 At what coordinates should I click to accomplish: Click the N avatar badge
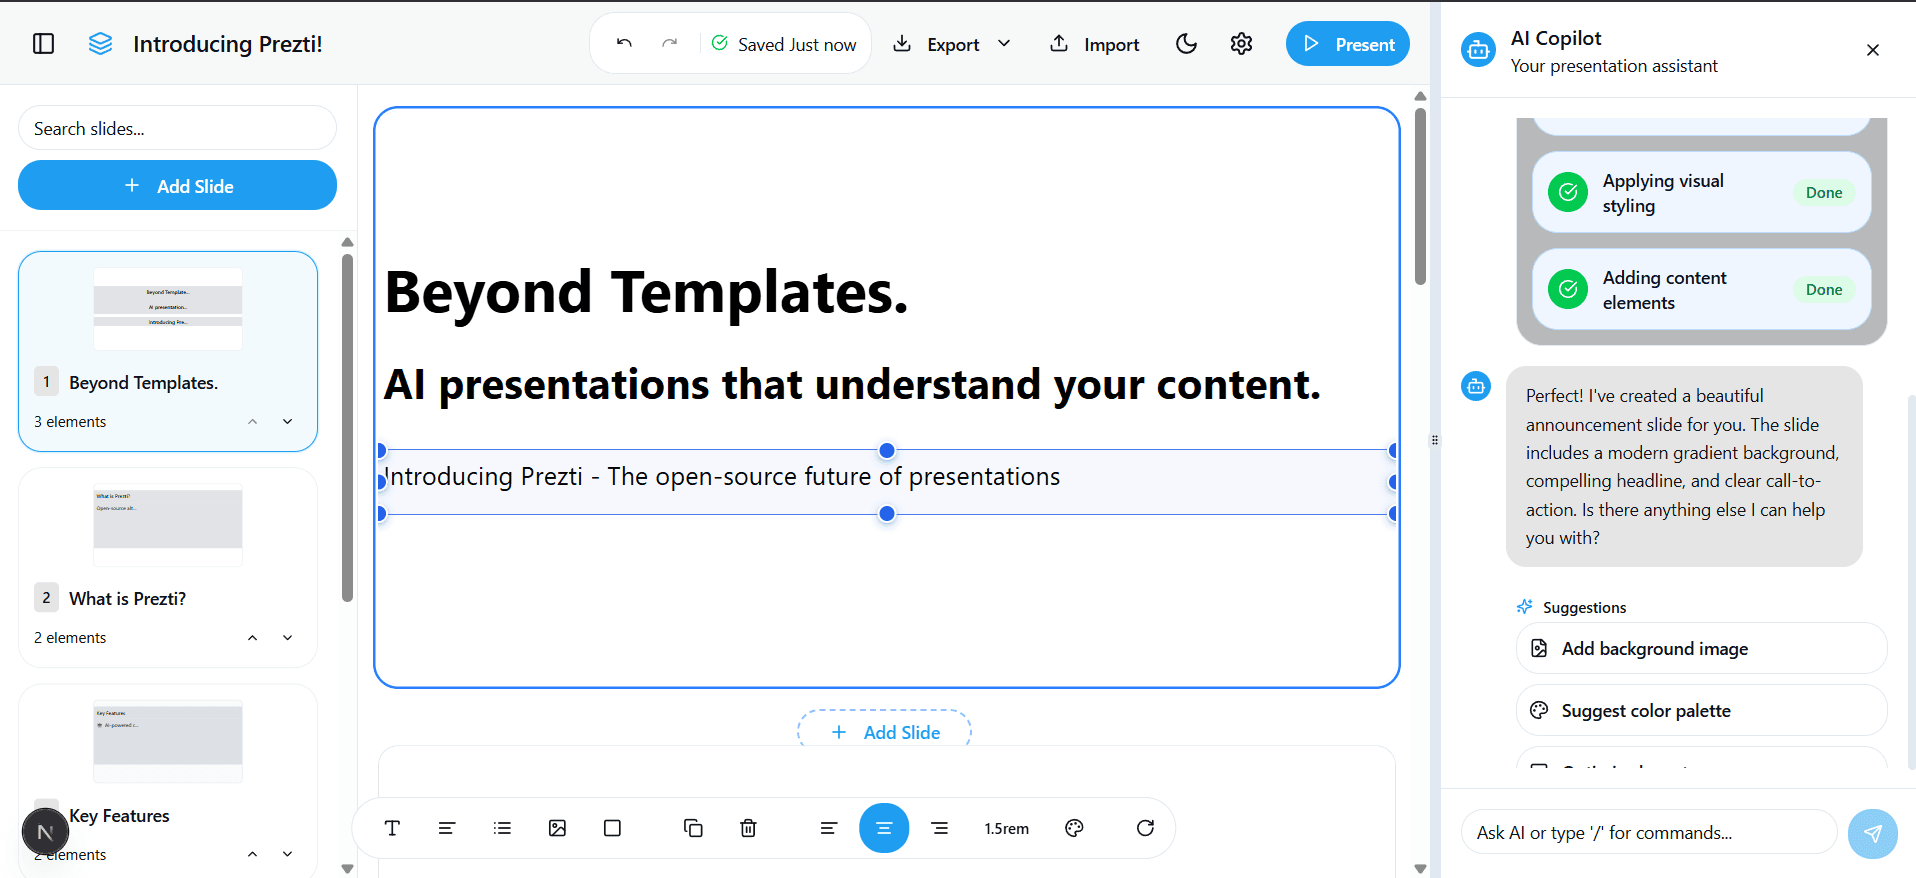[x=45, y=832]
